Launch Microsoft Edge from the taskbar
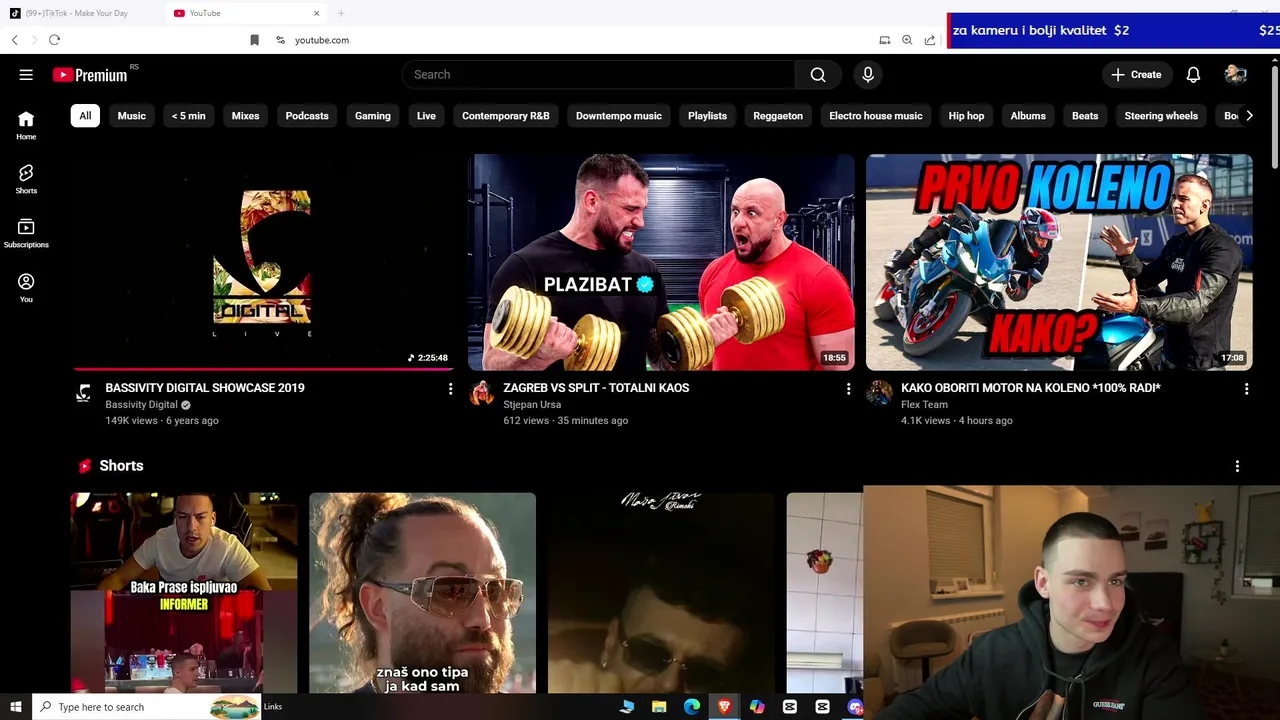 point(692,707)
